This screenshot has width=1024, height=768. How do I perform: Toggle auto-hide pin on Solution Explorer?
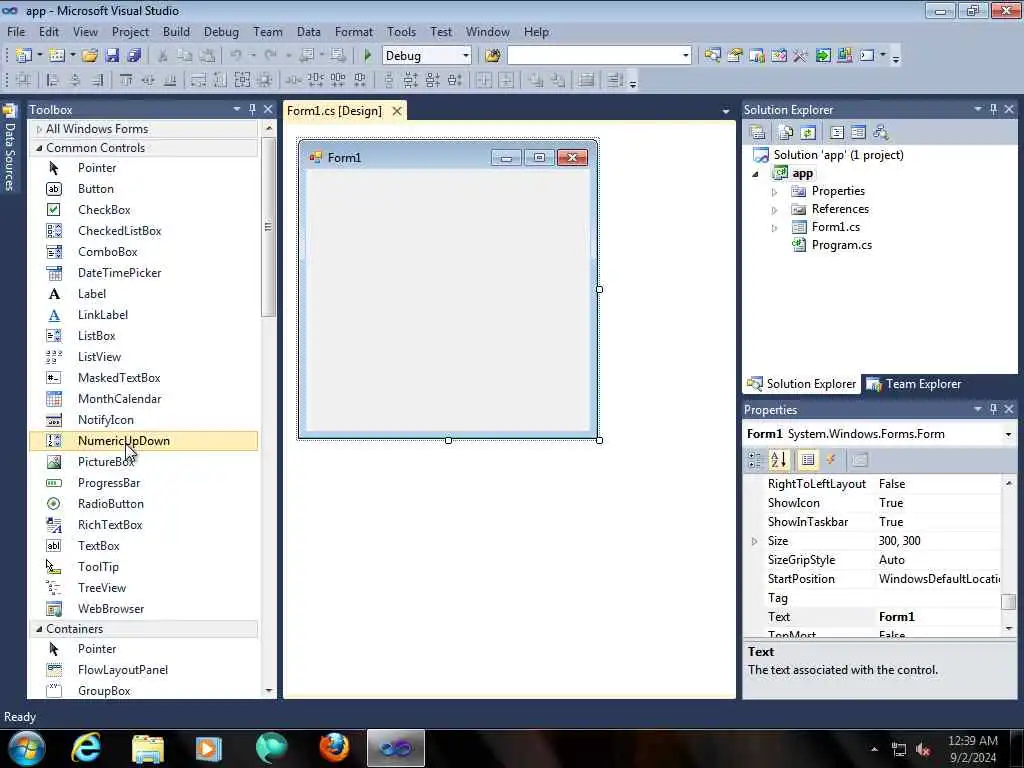993,109
